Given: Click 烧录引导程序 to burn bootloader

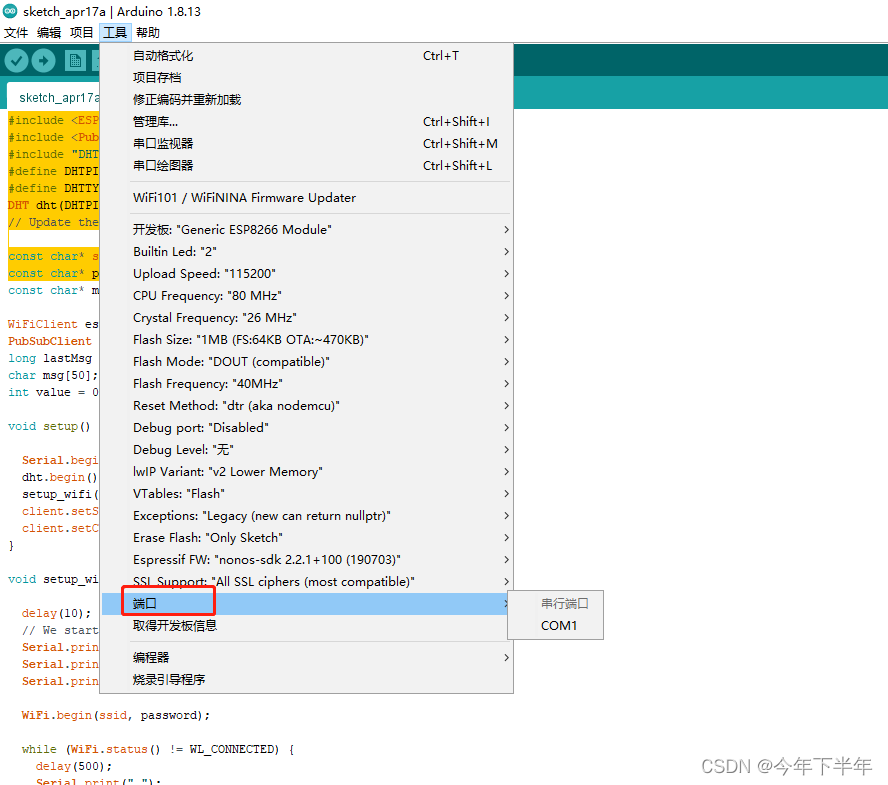Looking at the screenshot, I should coord(170,678).
